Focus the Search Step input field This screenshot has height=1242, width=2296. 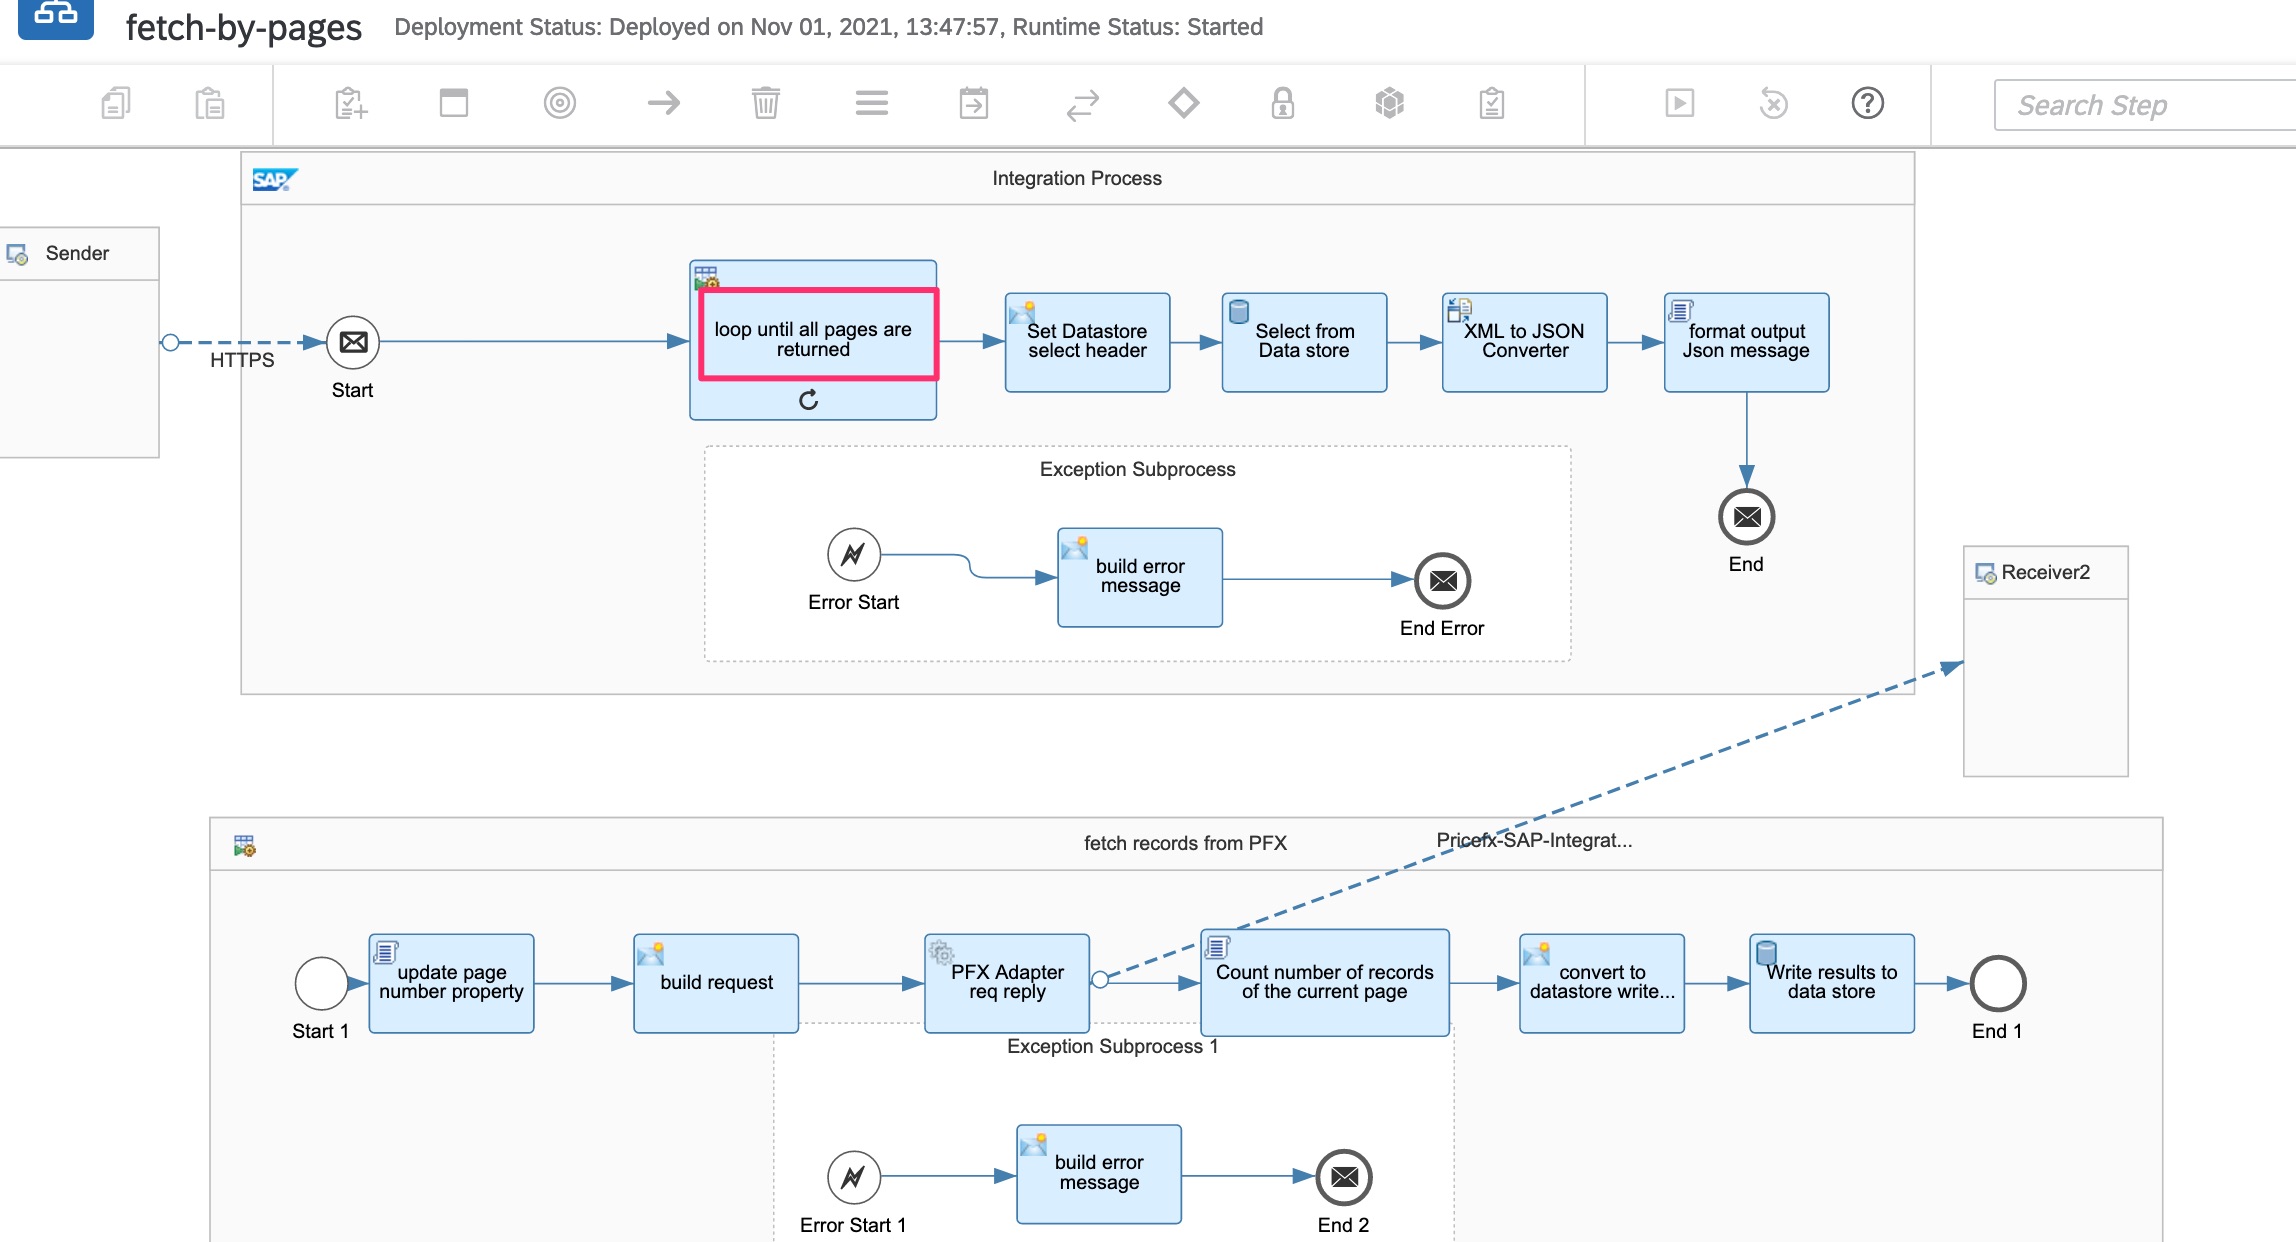(2140, 105)
